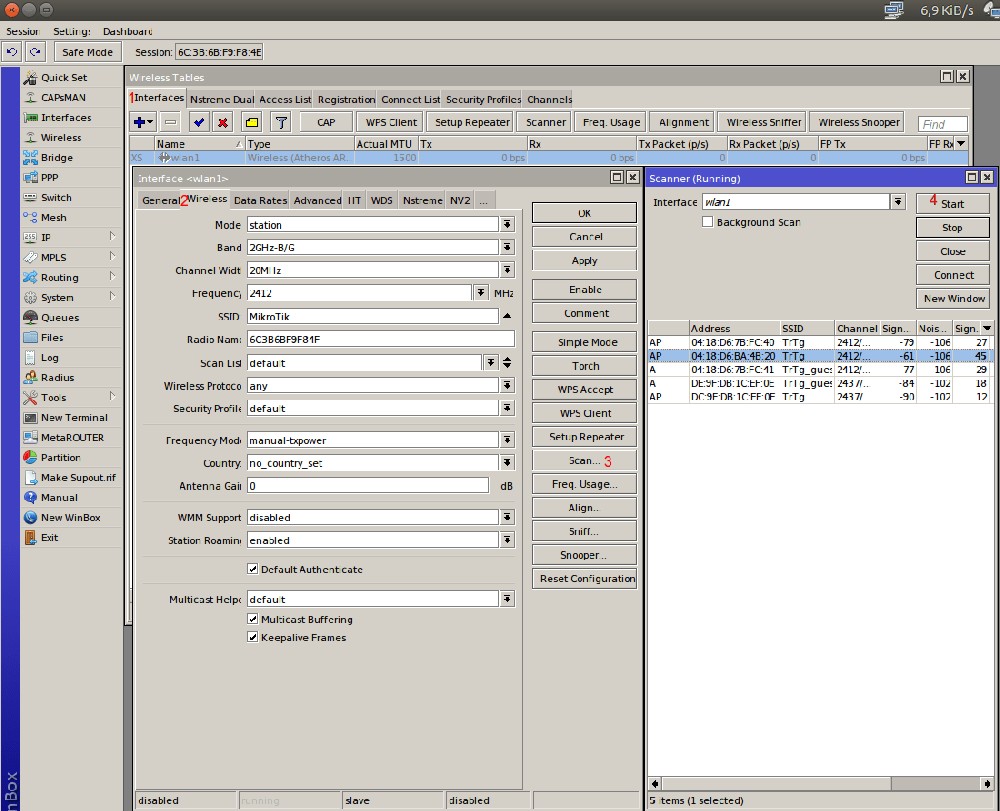Switch to the Data Rates tab
Viewport: 1000px width, 811px height.
click(260, 200)
